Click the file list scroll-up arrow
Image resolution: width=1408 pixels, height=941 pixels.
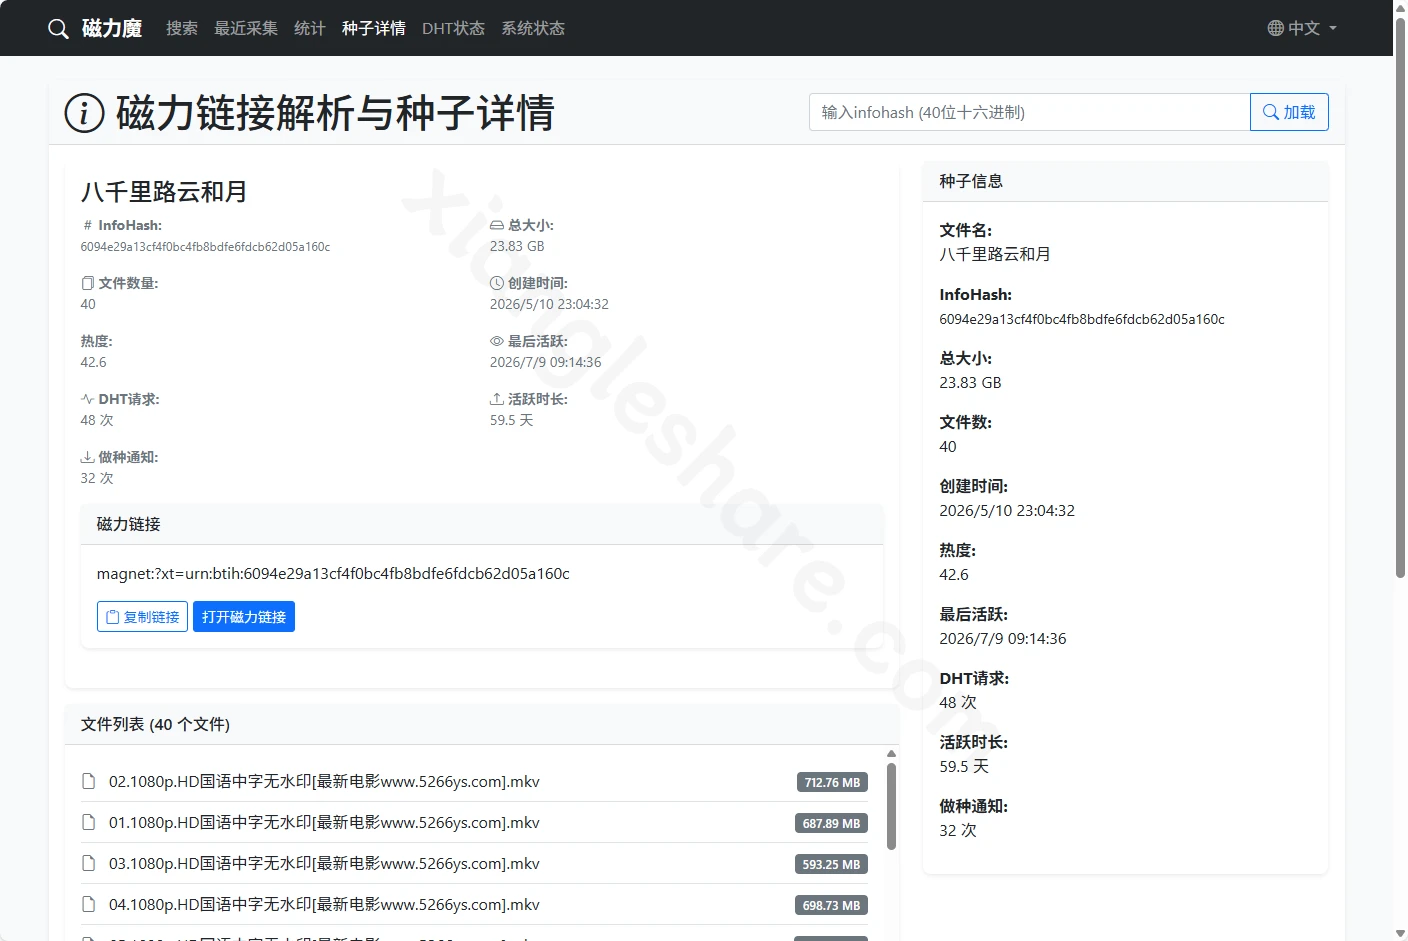891,754
